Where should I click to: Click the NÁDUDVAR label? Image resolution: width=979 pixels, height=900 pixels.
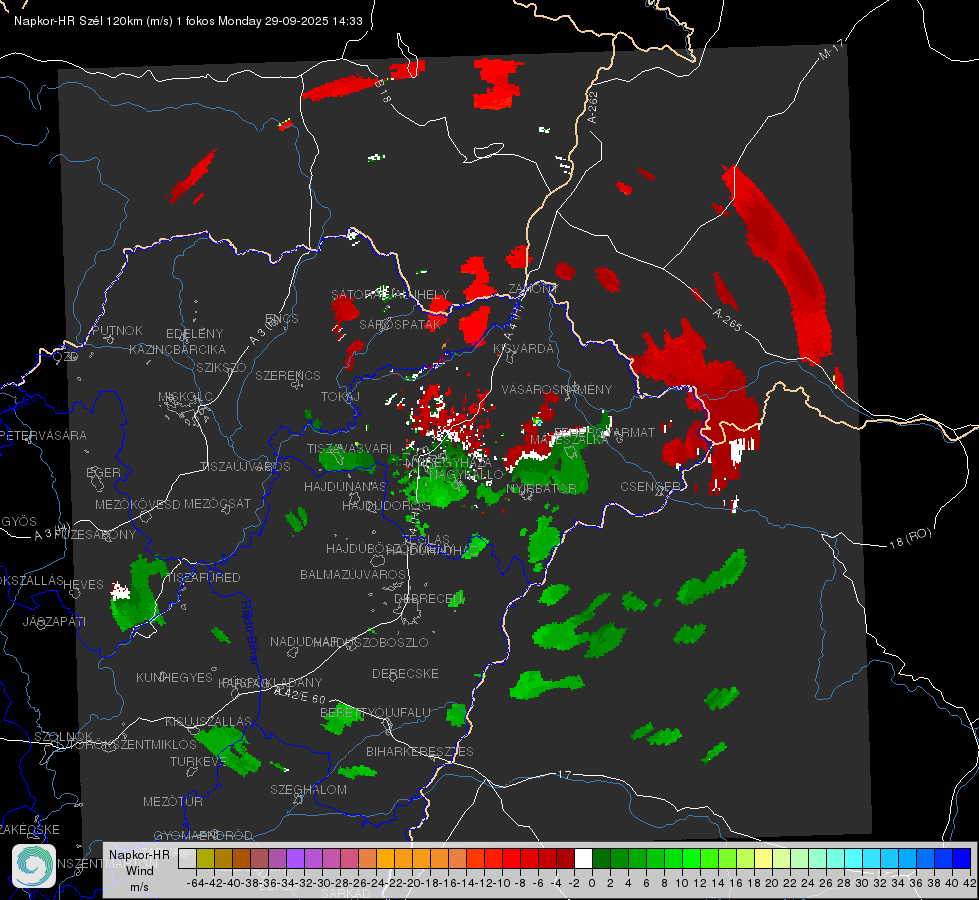point(303,641)
